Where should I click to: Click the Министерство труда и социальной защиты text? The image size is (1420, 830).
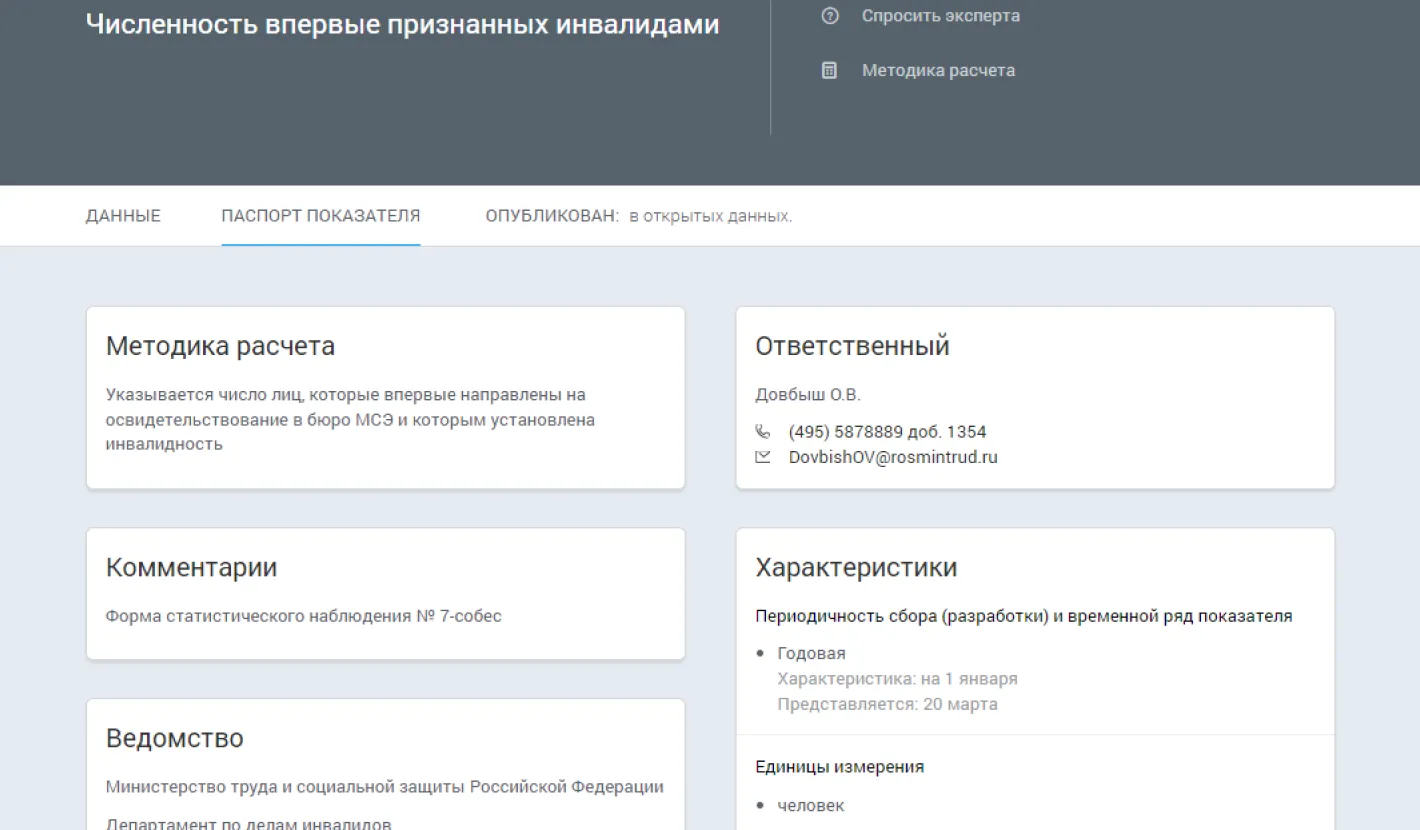[x=384, y=787]
